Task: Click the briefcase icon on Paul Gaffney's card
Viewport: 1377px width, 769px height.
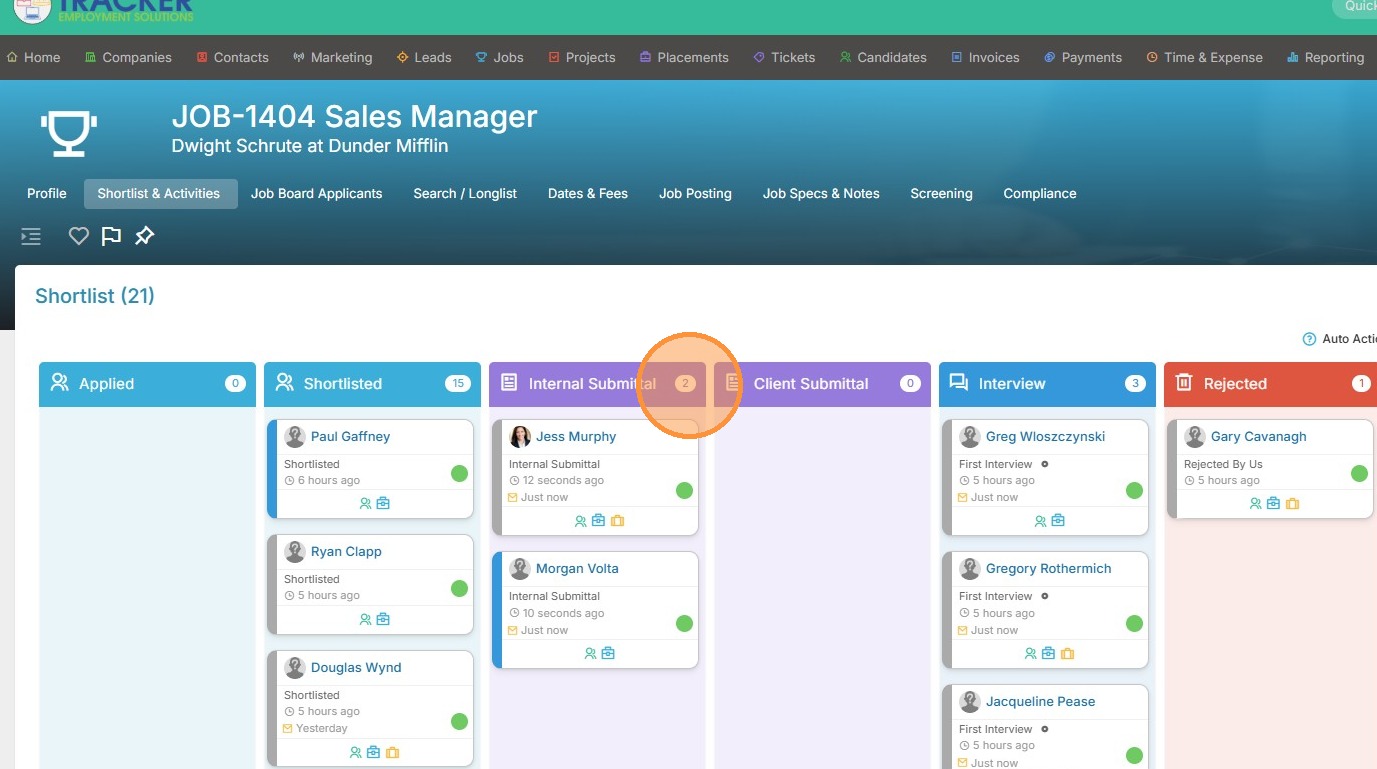Action: click(383, 503)
